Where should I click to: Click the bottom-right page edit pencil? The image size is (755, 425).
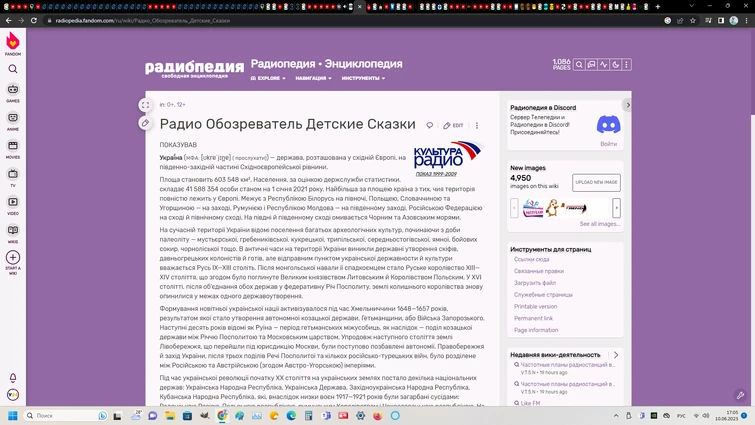tap(741, 395)
